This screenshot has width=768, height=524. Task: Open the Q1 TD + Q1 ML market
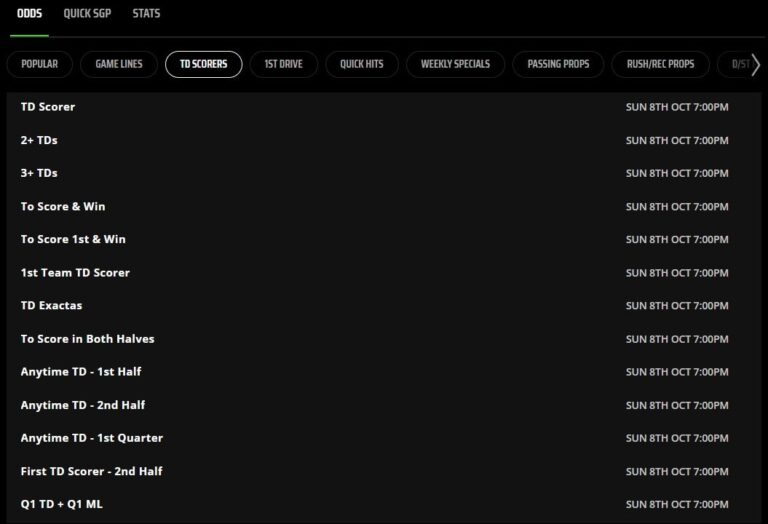[61, 504]
